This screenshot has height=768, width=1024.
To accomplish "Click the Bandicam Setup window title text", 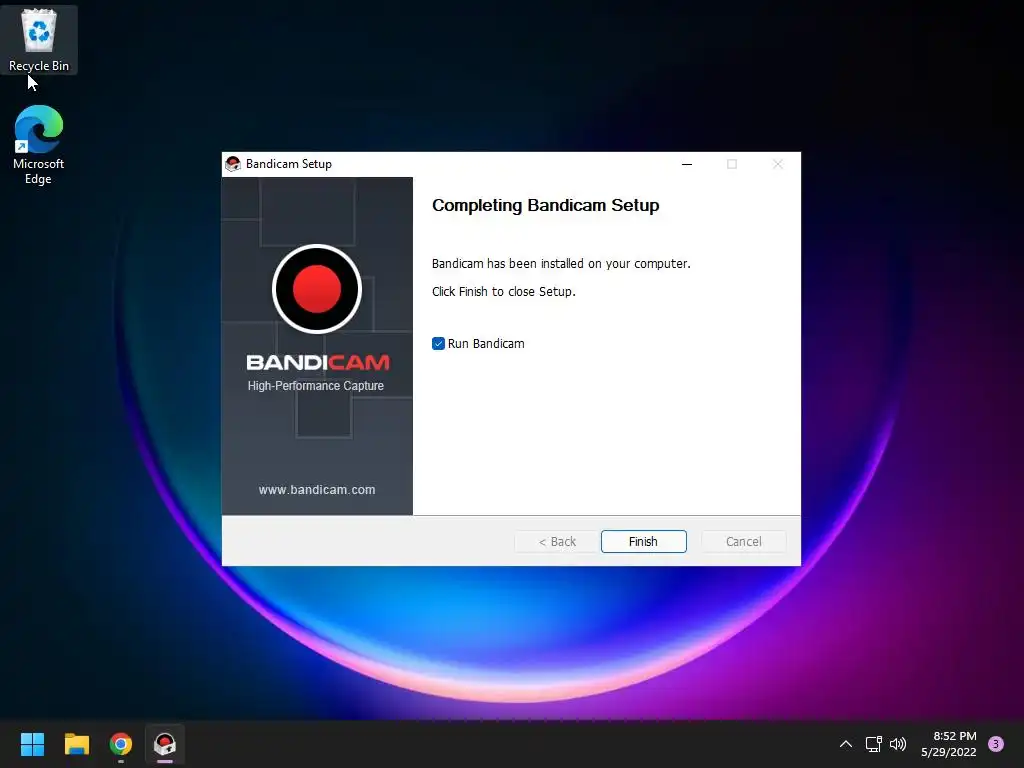I will pyautogui.click(x=289, y=164).
